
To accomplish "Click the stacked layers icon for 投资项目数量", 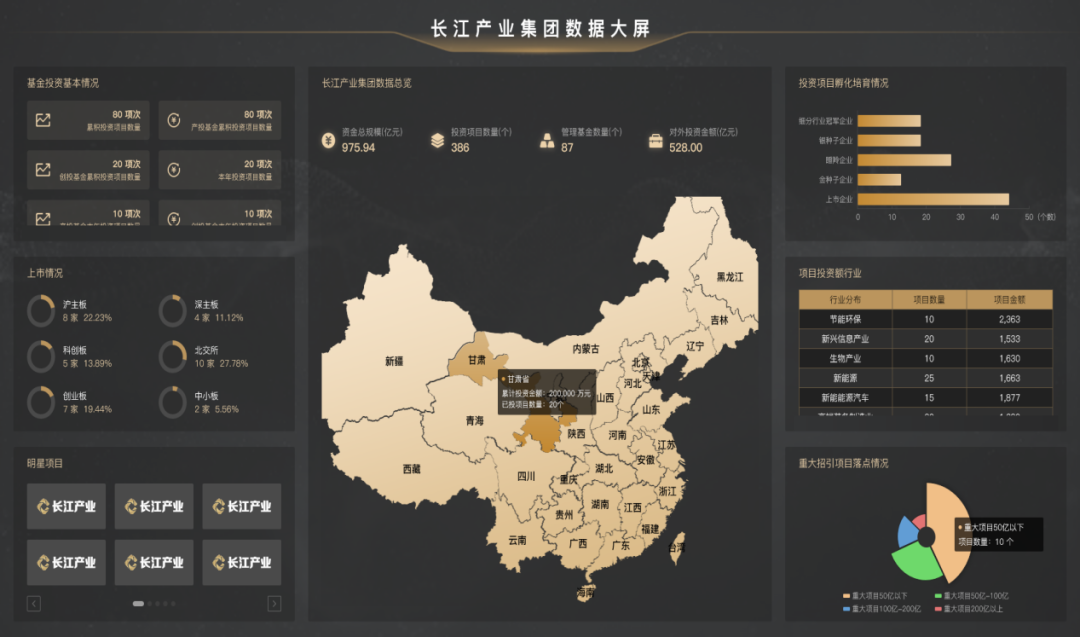I will point(437,140).
